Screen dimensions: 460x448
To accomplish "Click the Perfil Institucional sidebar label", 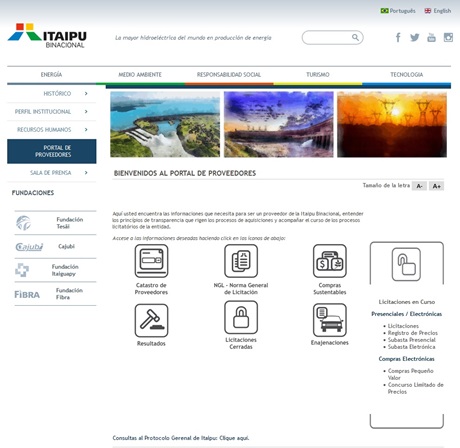I will tap(43, 112).
